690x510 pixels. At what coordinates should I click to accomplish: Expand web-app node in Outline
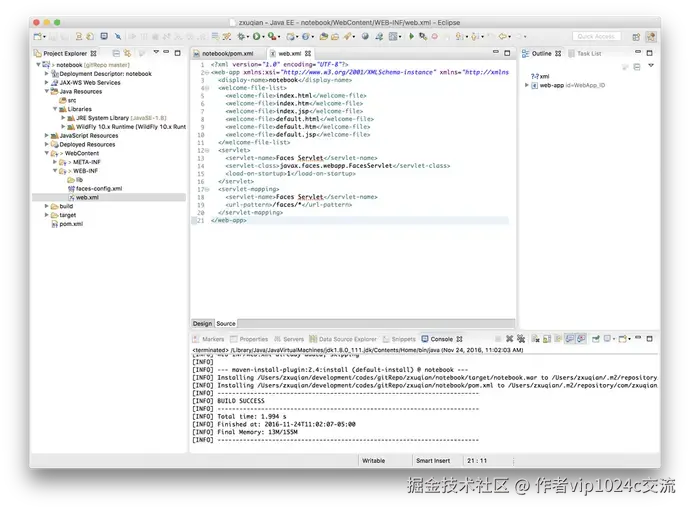(x=526, y=85)
